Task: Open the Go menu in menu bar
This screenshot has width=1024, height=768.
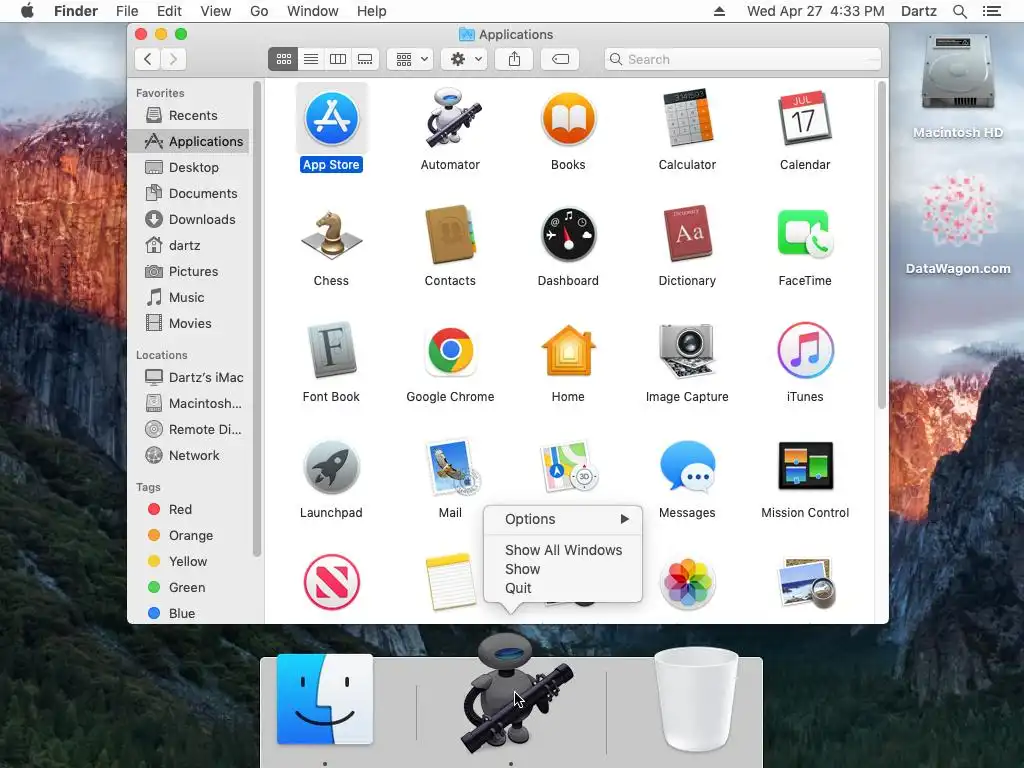Action: point(259,11)
